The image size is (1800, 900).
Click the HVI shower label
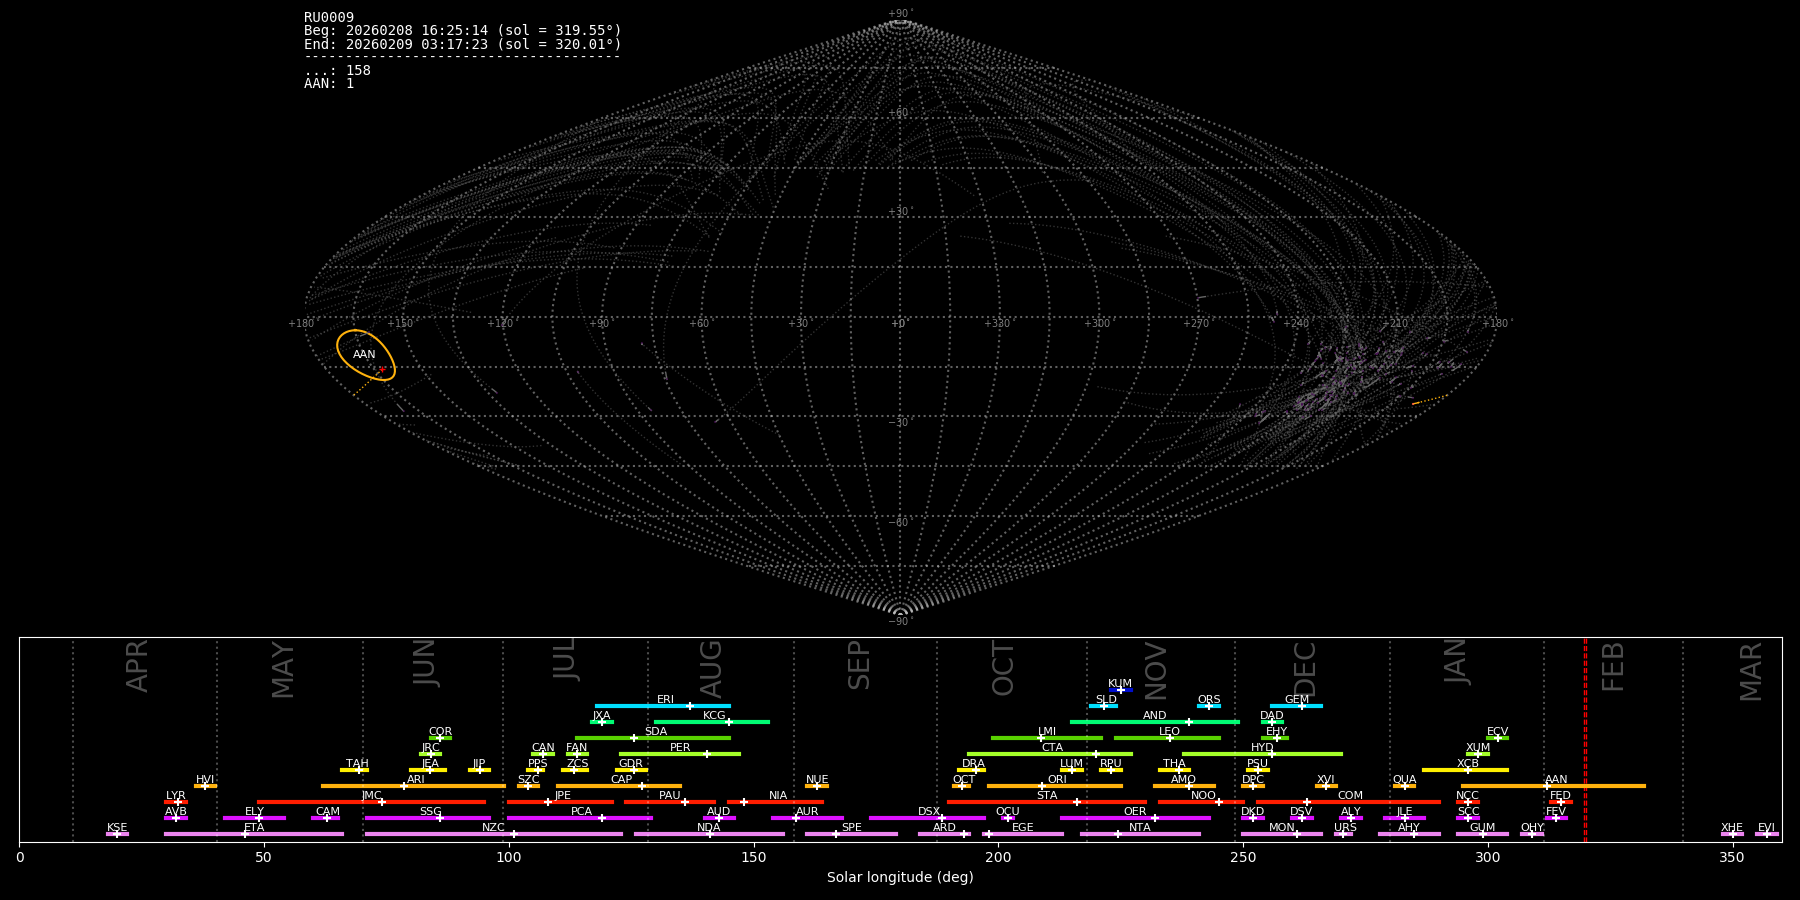[205, 780]
